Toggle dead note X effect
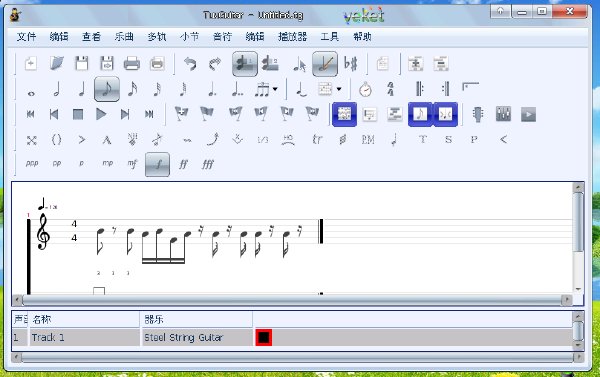 click(31, 140)
